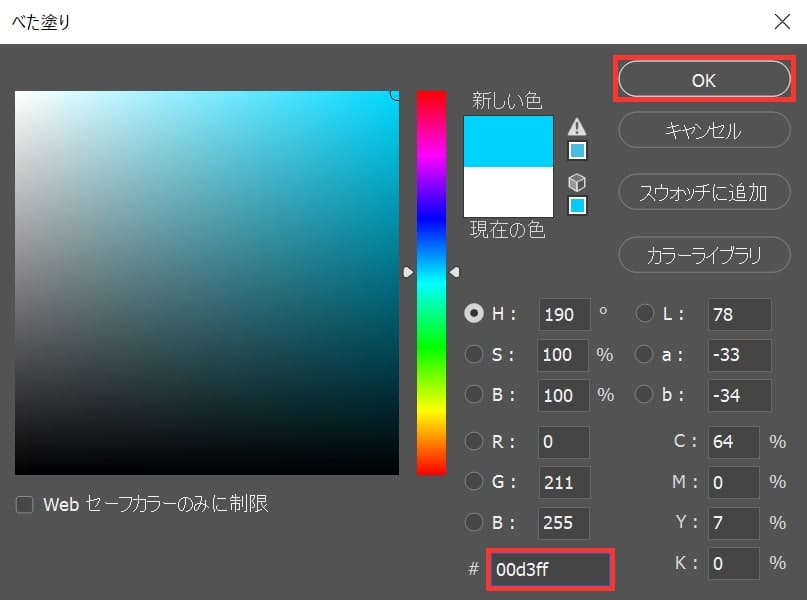Click the RGB B field showing 255
Image resolution: width=807 pixels, height=600 pixels.
point(564,523)
